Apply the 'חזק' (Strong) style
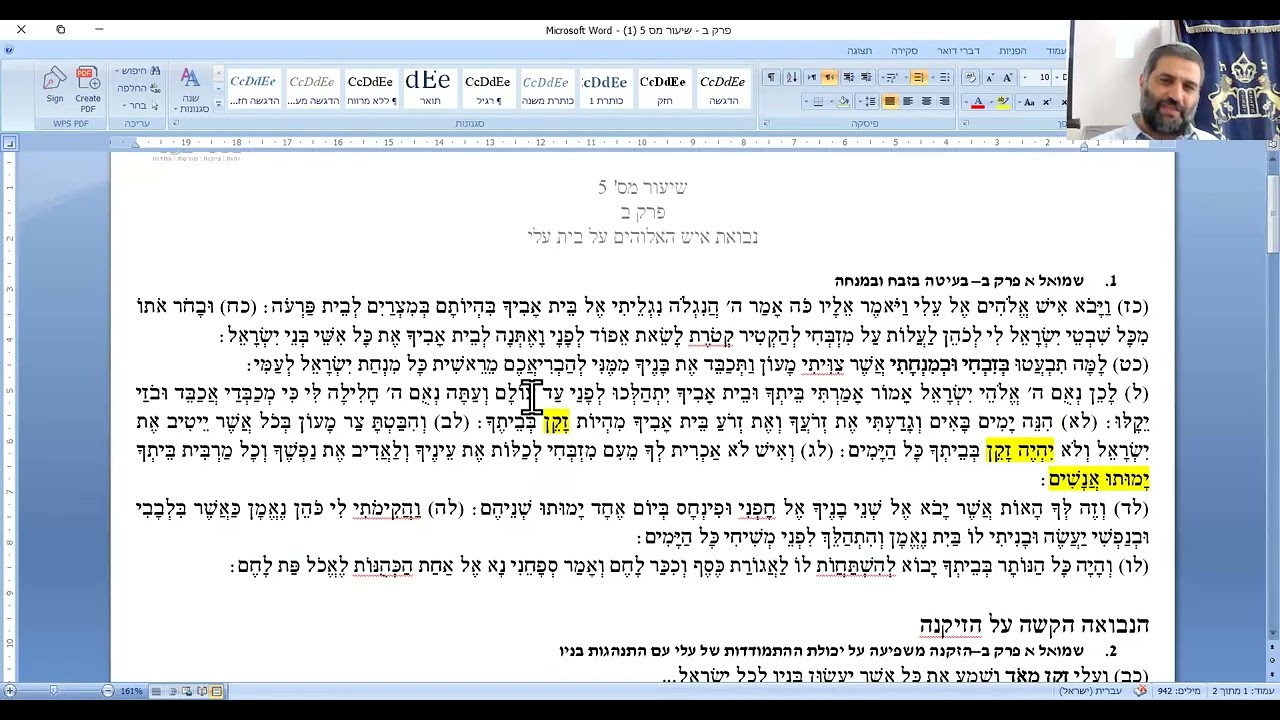1280x720 pixels. point(663,88)
